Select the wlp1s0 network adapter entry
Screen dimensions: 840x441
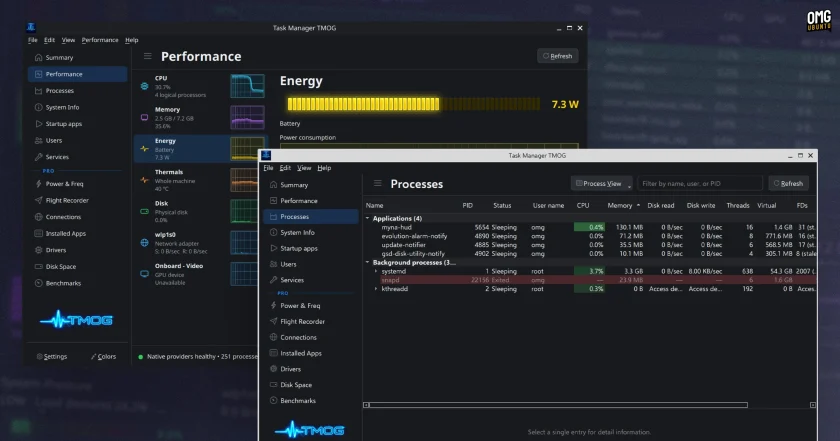197,243
